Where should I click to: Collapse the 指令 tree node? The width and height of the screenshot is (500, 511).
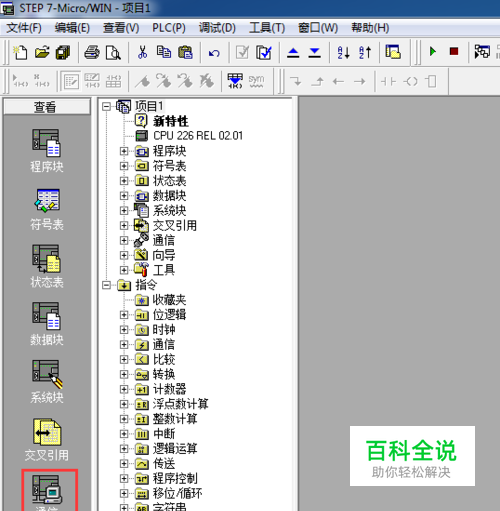[x=106, y=285]
